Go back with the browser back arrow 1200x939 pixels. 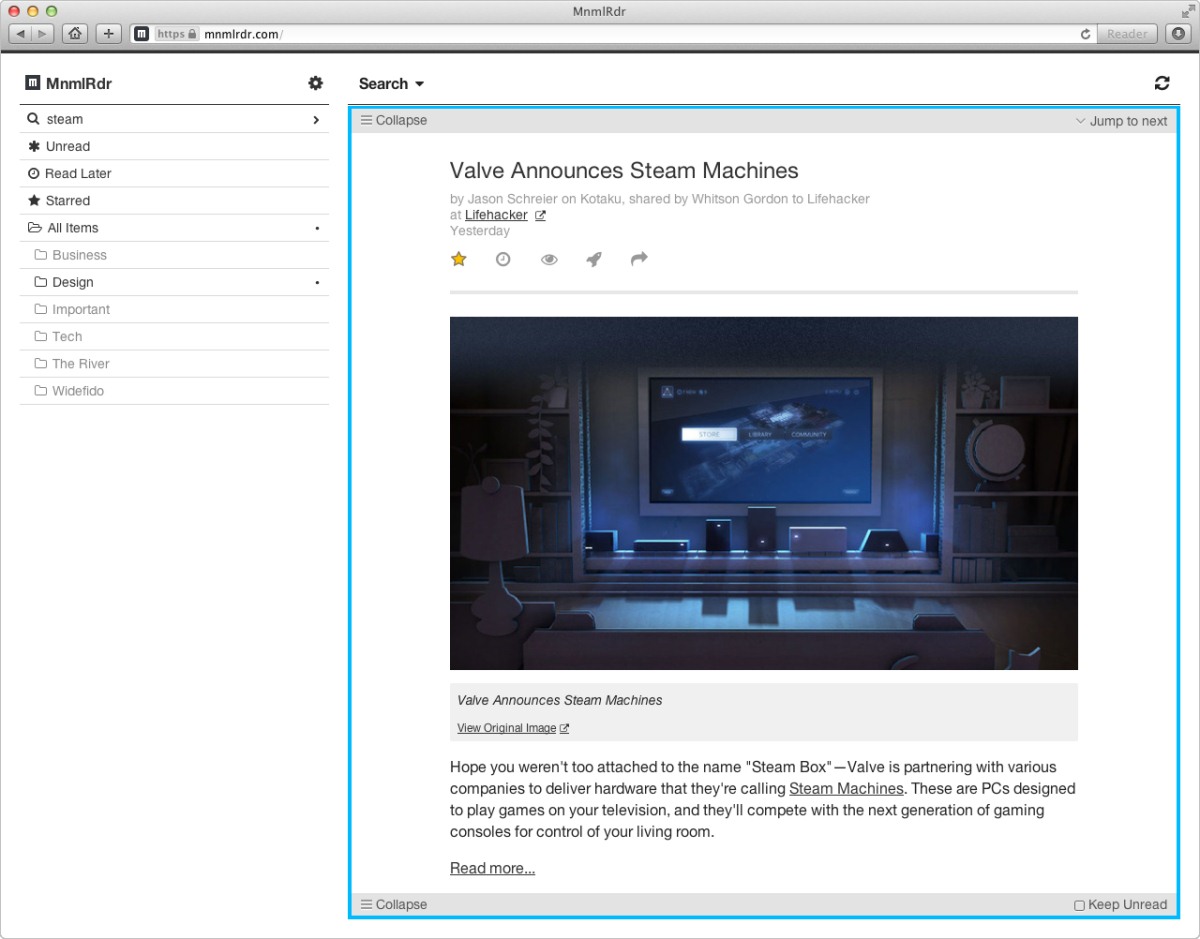[20, 34]
